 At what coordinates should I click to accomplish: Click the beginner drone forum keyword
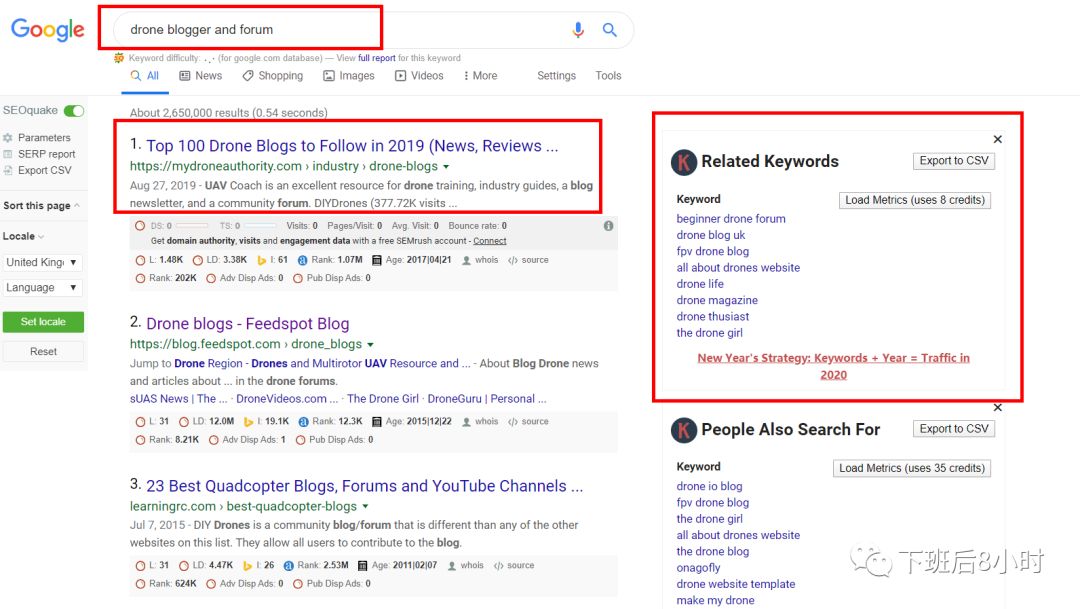(x=731, y=218)
